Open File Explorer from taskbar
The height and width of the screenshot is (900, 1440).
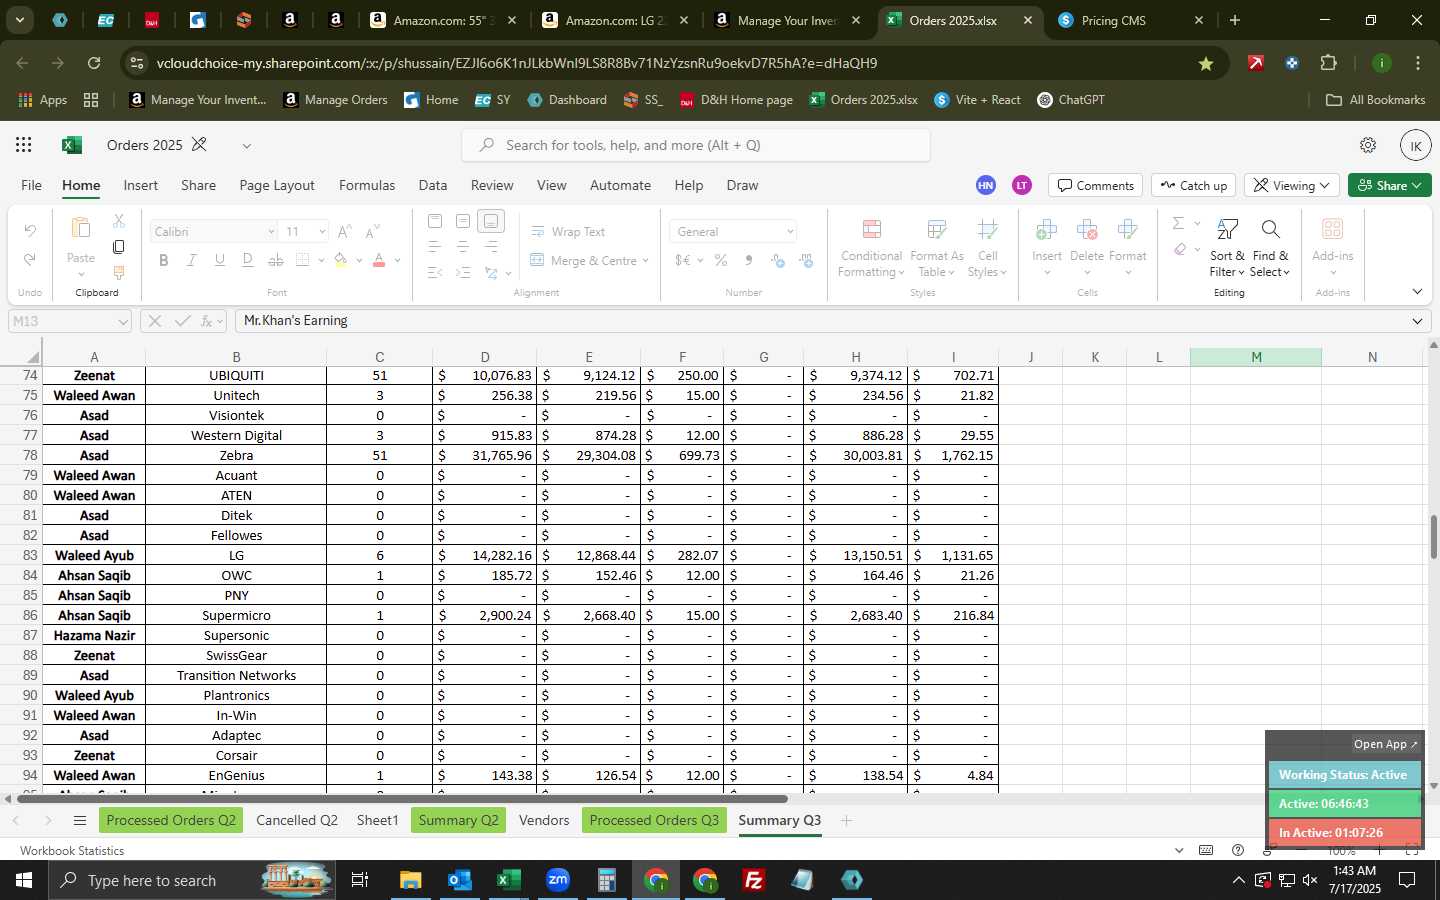(x=411, y=880)
